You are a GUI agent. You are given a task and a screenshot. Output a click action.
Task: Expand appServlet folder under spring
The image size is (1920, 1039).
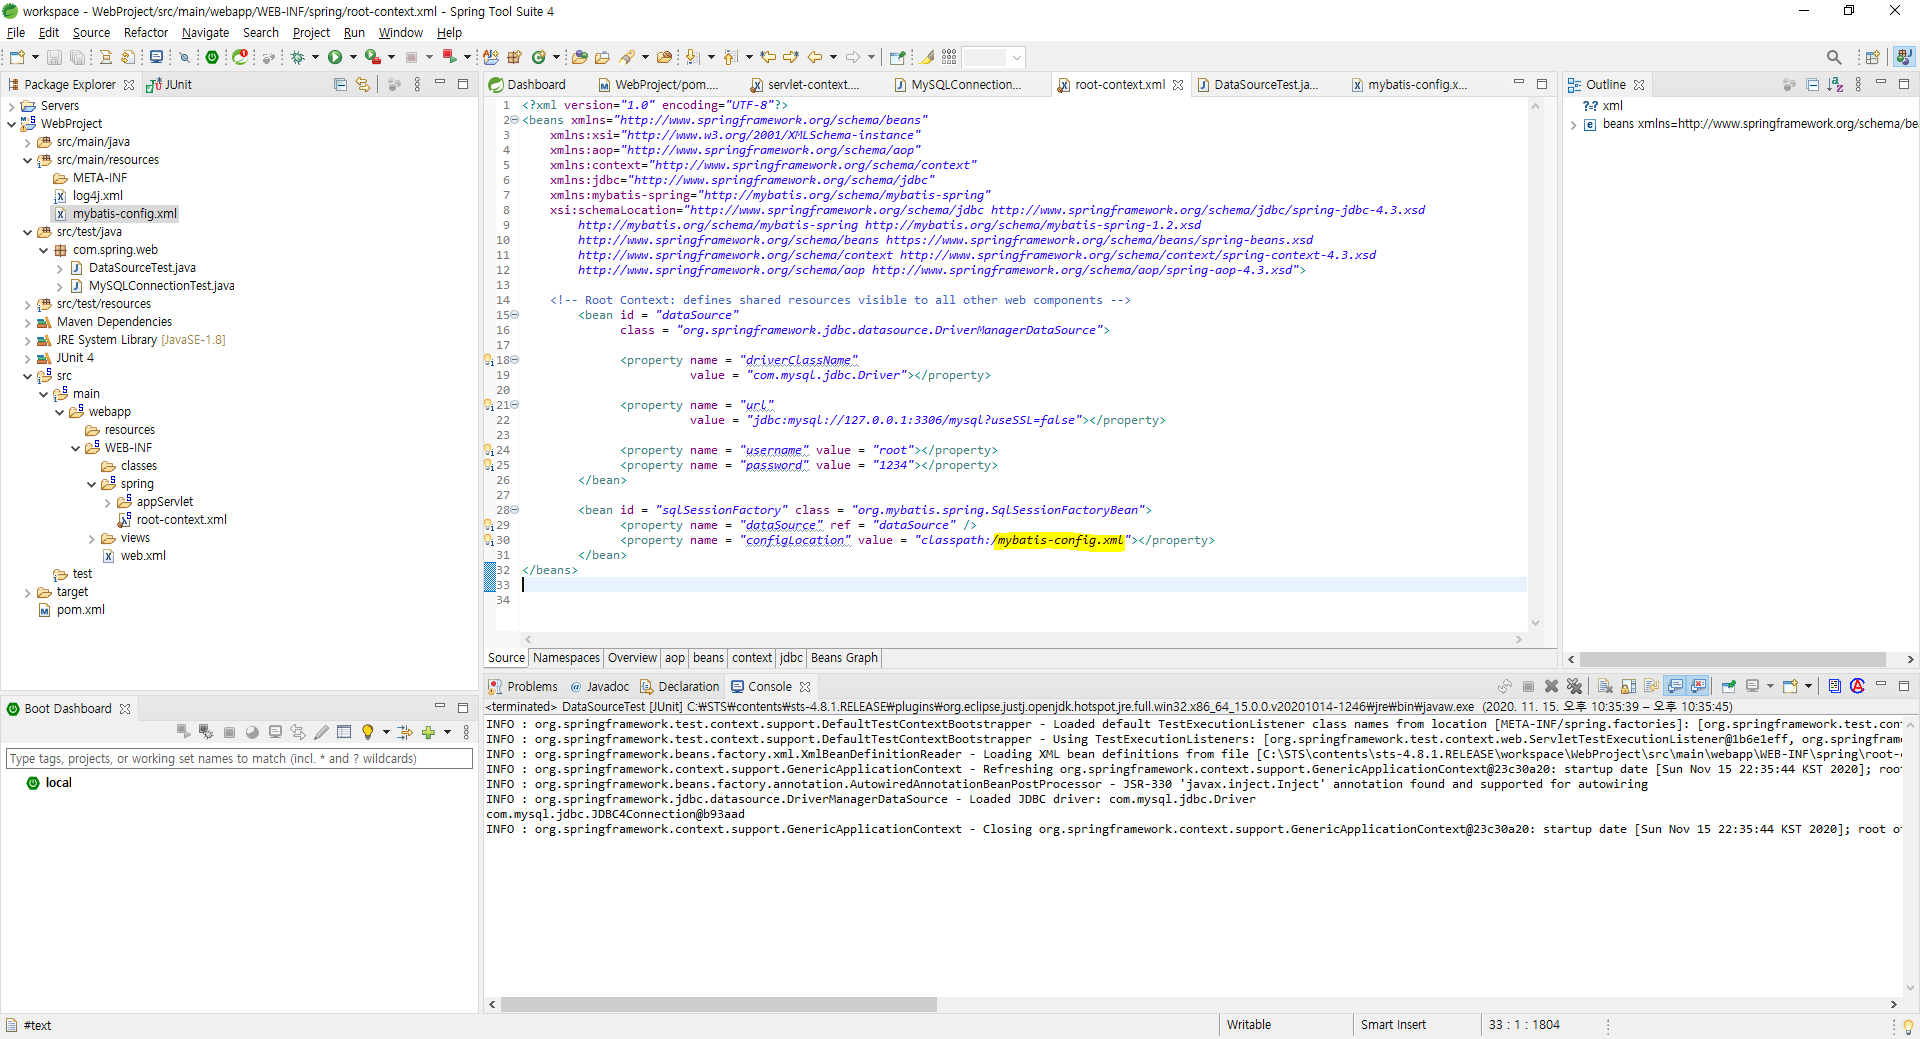[108, 502]
